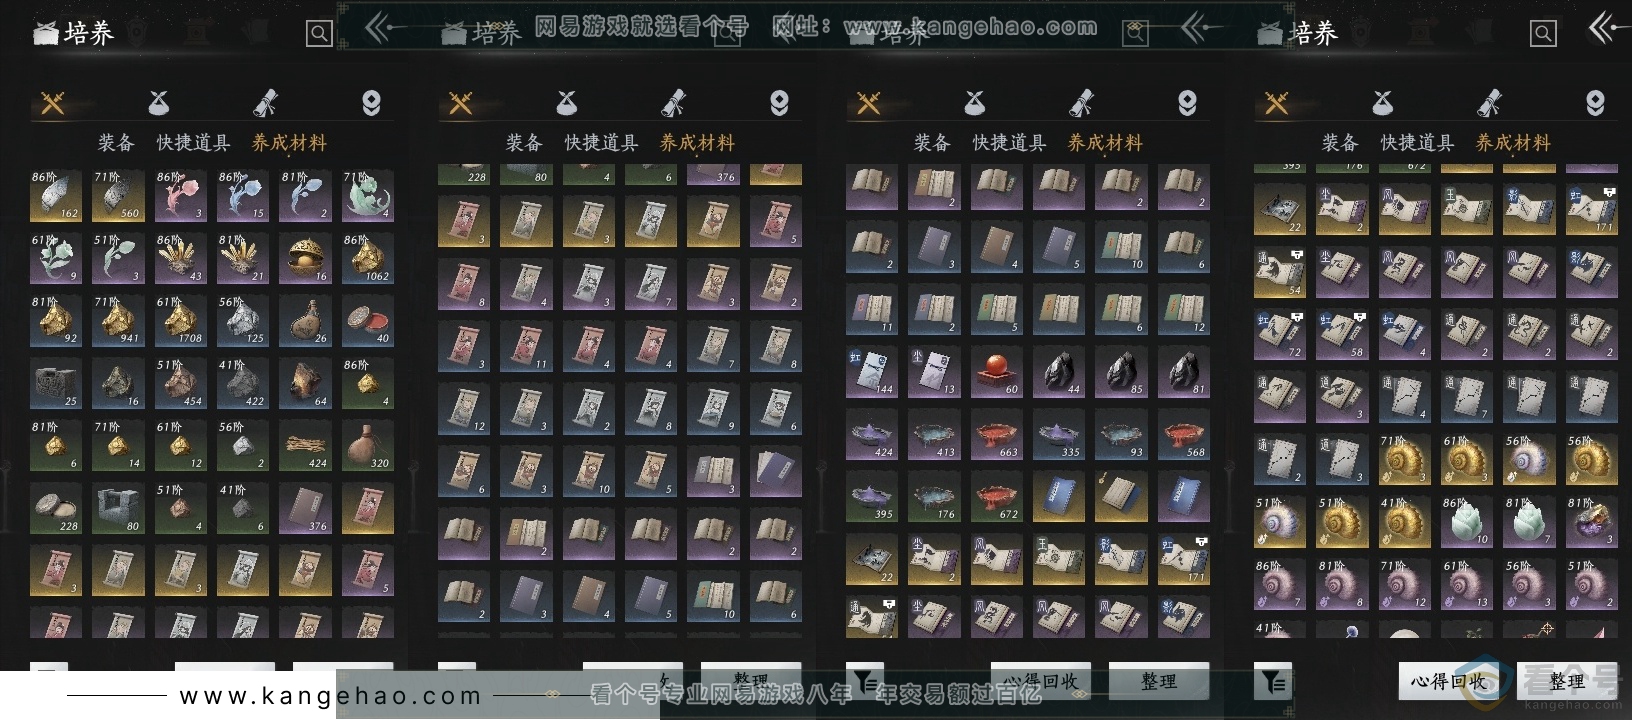Select scroll category icon in rightmost panel
Image resolution: width=1632 pixels, height=720 pixels.
[1489, 102]
